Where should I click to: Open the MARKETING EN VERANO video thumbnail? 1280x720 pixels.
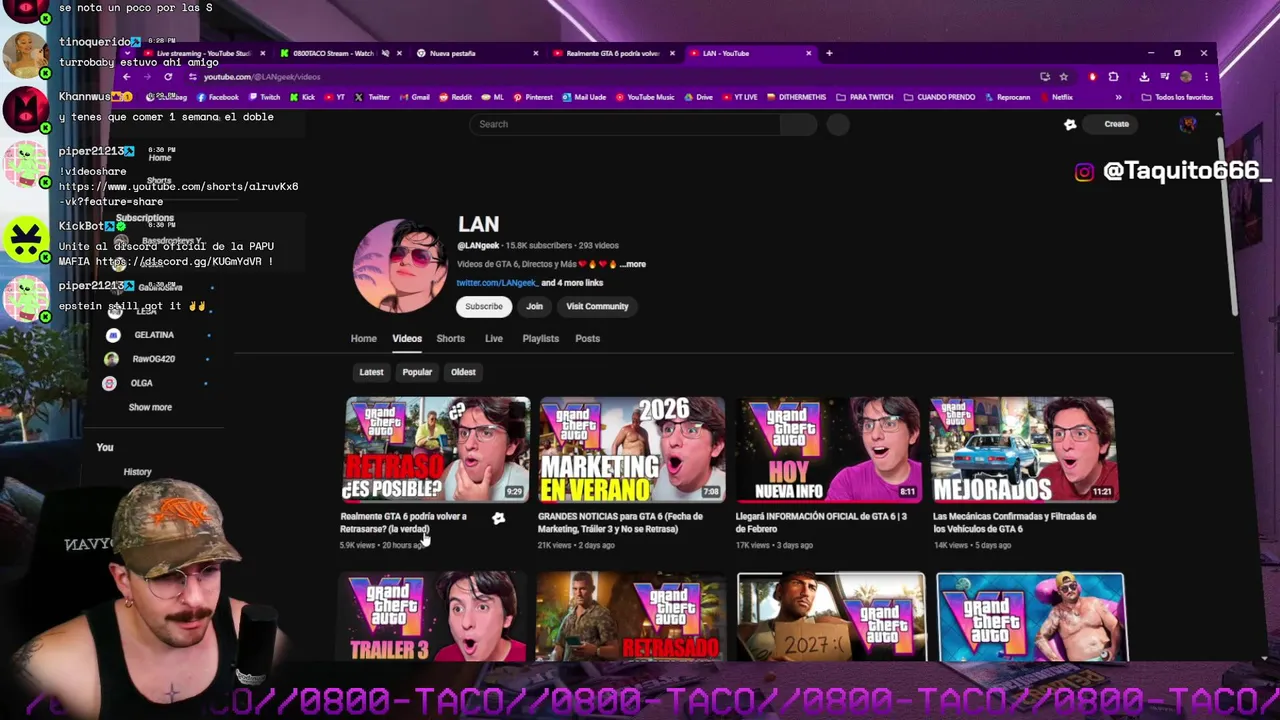[632, 449]
